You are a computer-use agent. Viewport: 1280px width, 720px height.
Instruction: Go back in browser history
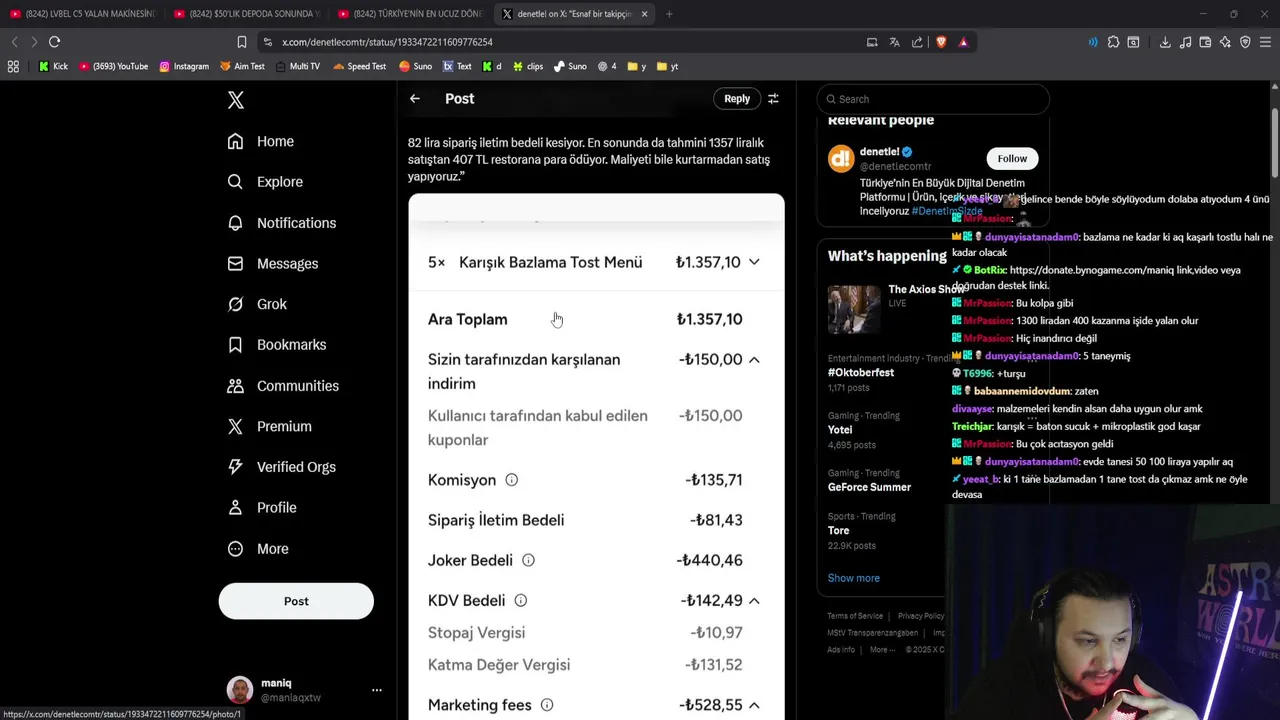(x=14, y=42)
